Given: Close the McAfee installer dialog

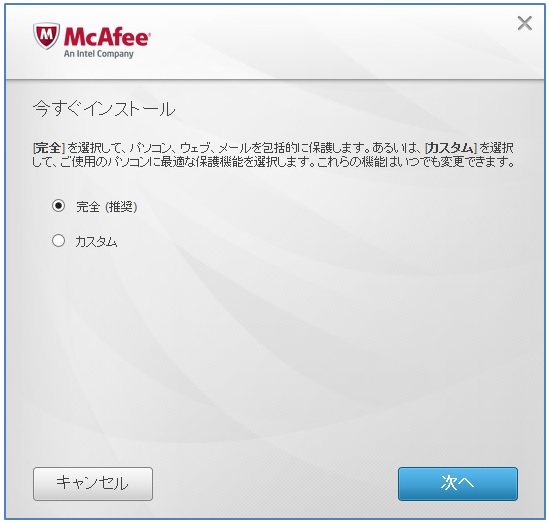Looking at the screenshot, I should (x=524, y=24).
